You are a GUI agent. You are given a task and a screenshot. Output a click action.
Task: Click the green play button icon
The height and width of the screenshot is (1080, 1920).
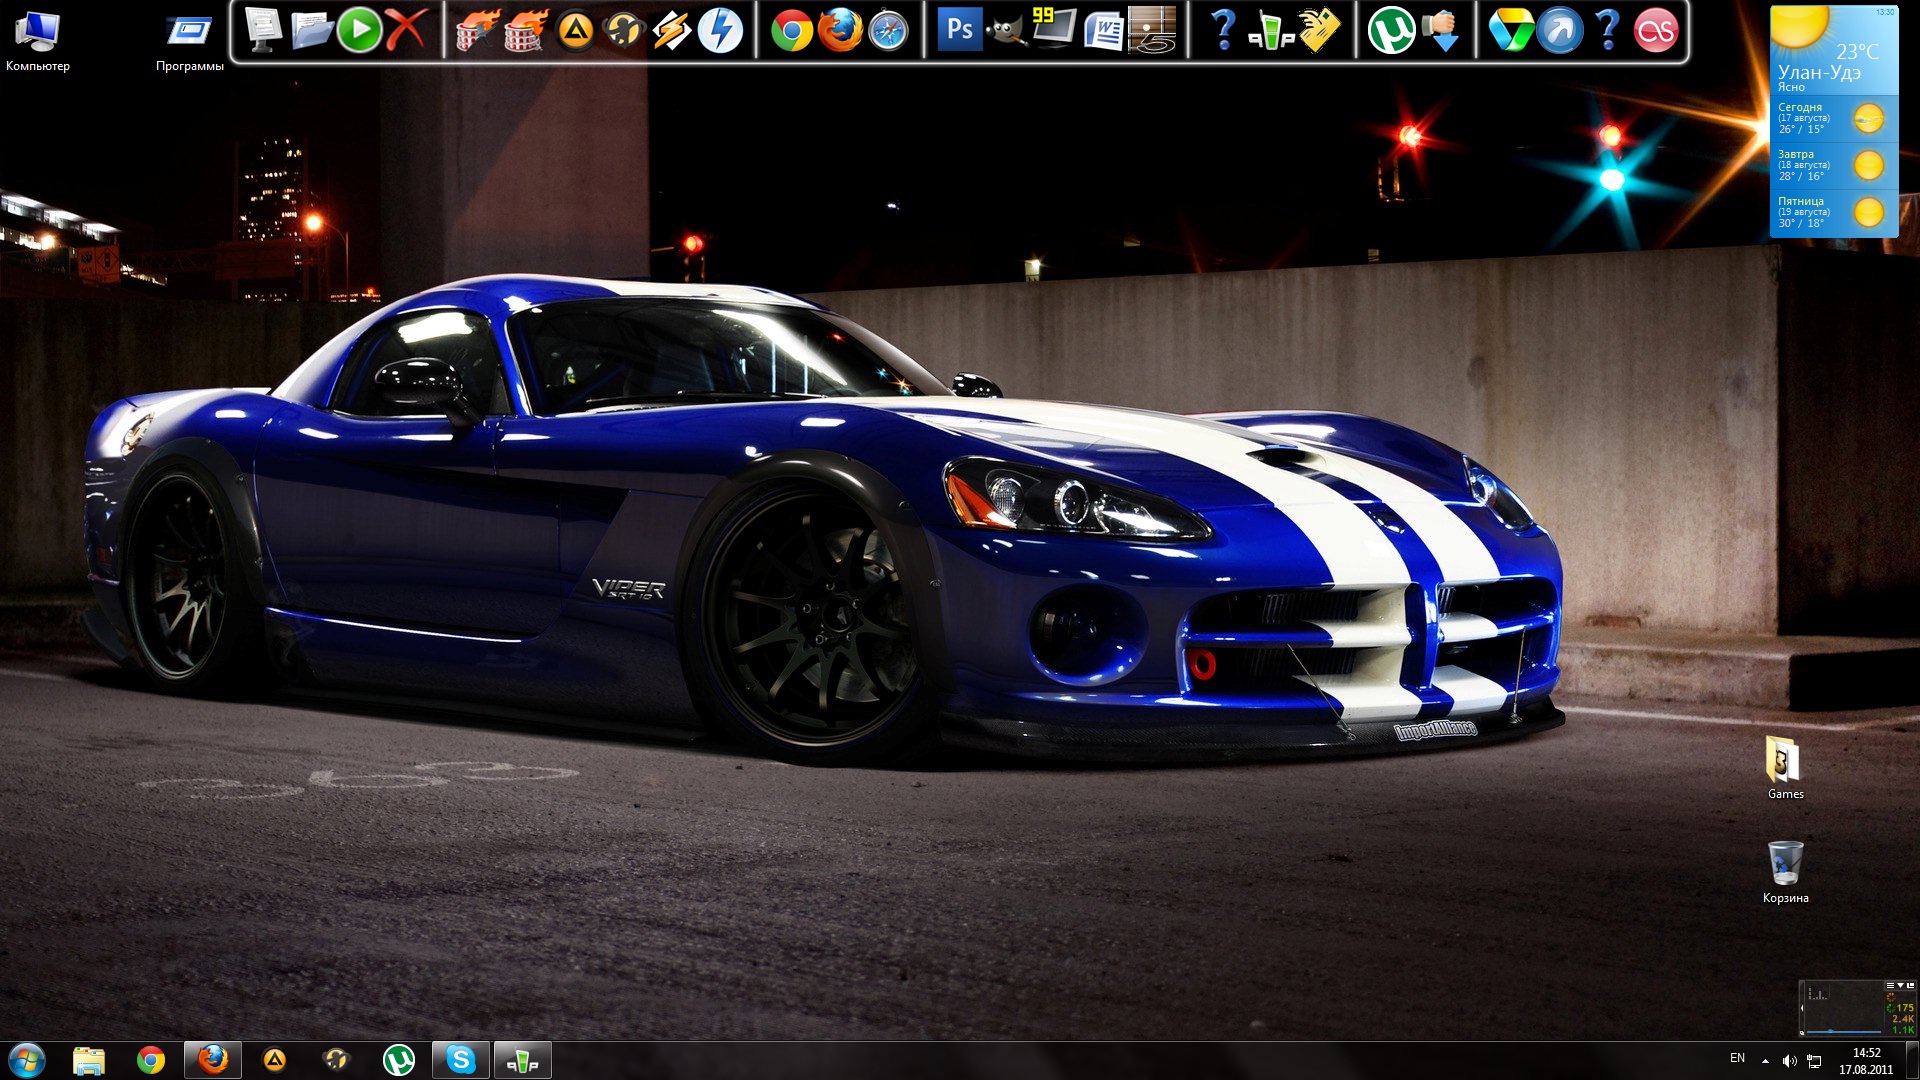359,30
